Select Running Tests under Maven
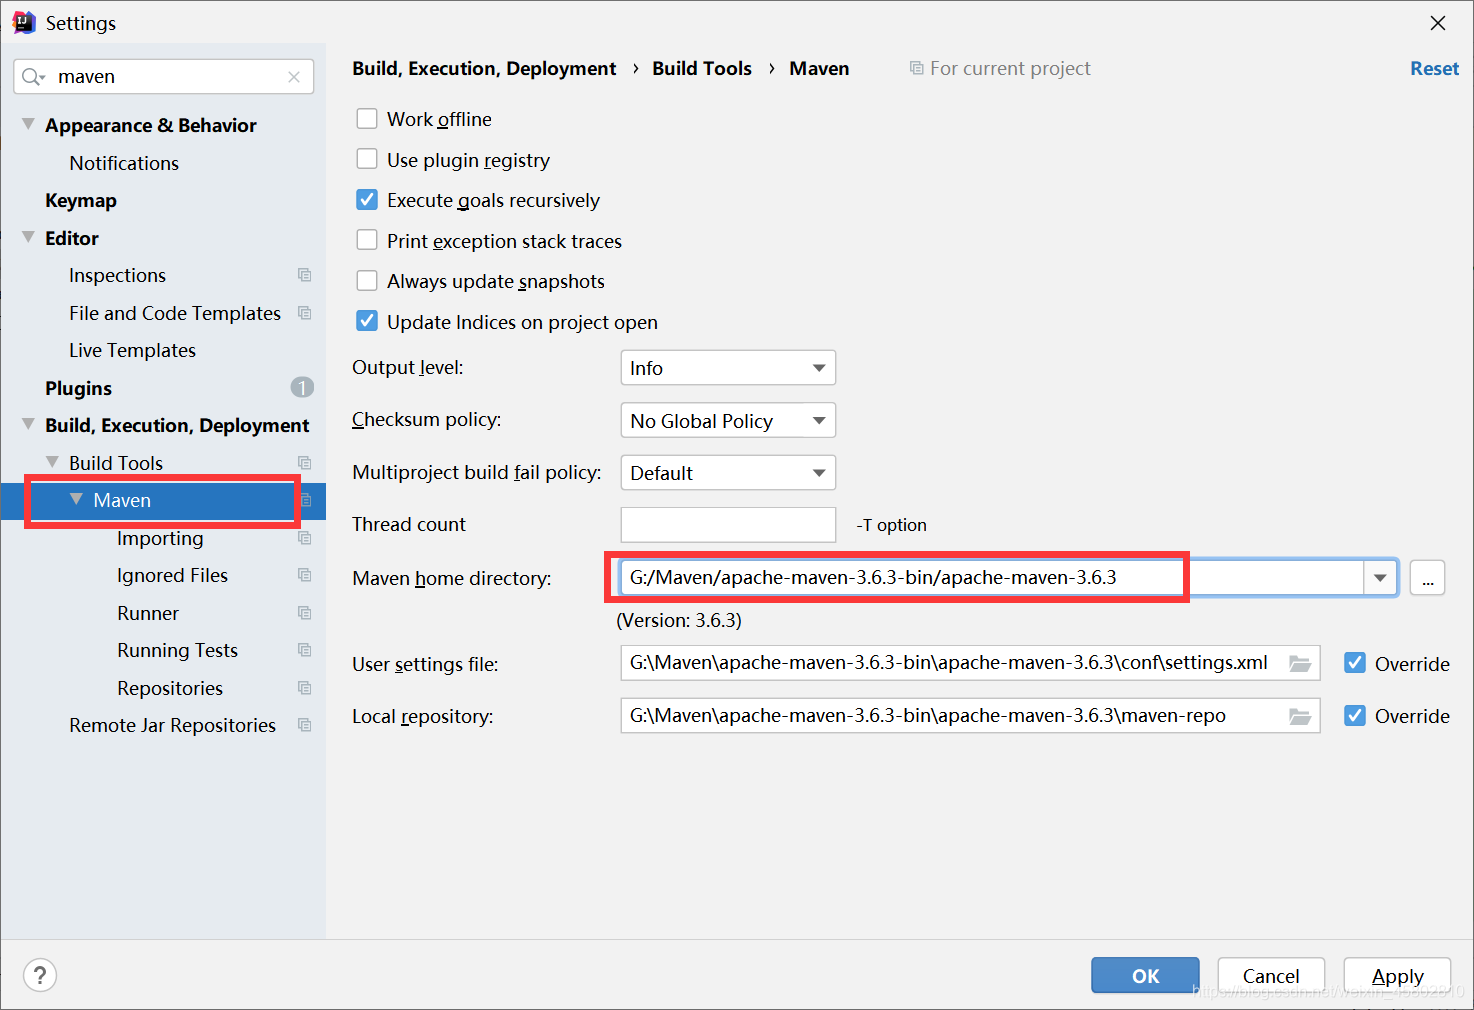Image resolution: width=1474 pixels, height=1010 pixels. (177, 650)
